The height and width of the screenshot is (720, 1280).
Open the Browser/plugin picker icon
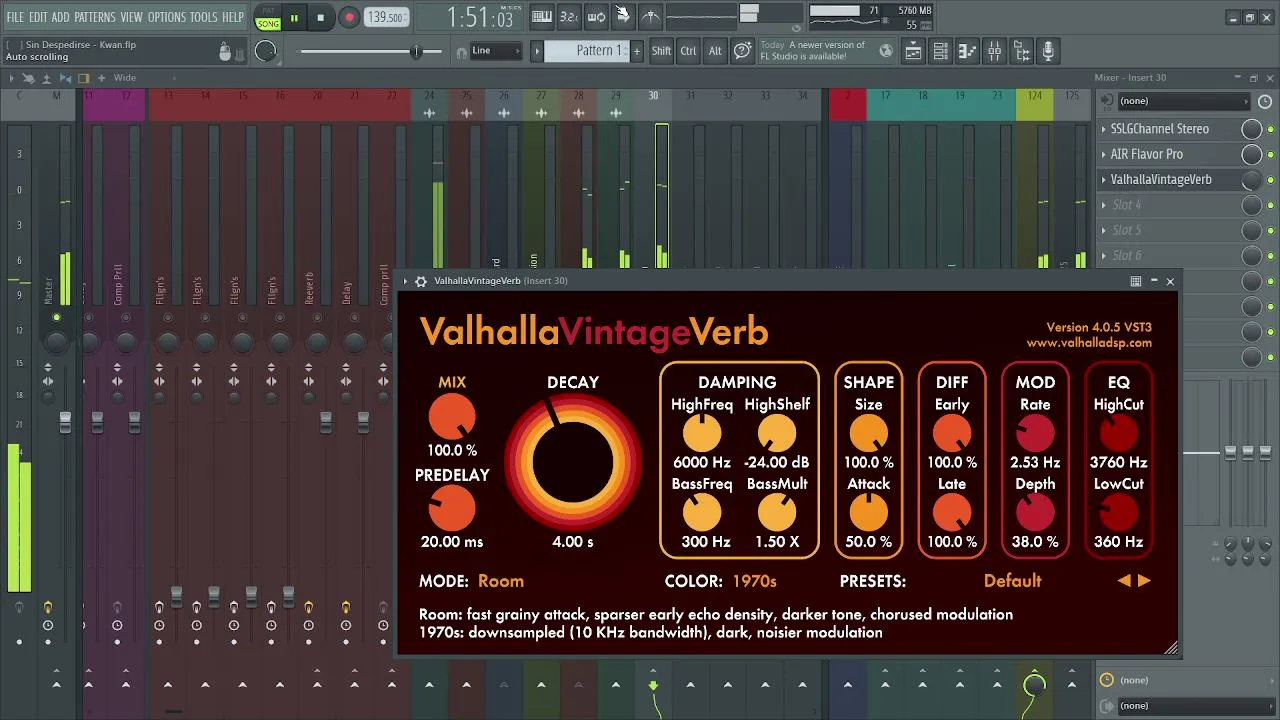1021,50
